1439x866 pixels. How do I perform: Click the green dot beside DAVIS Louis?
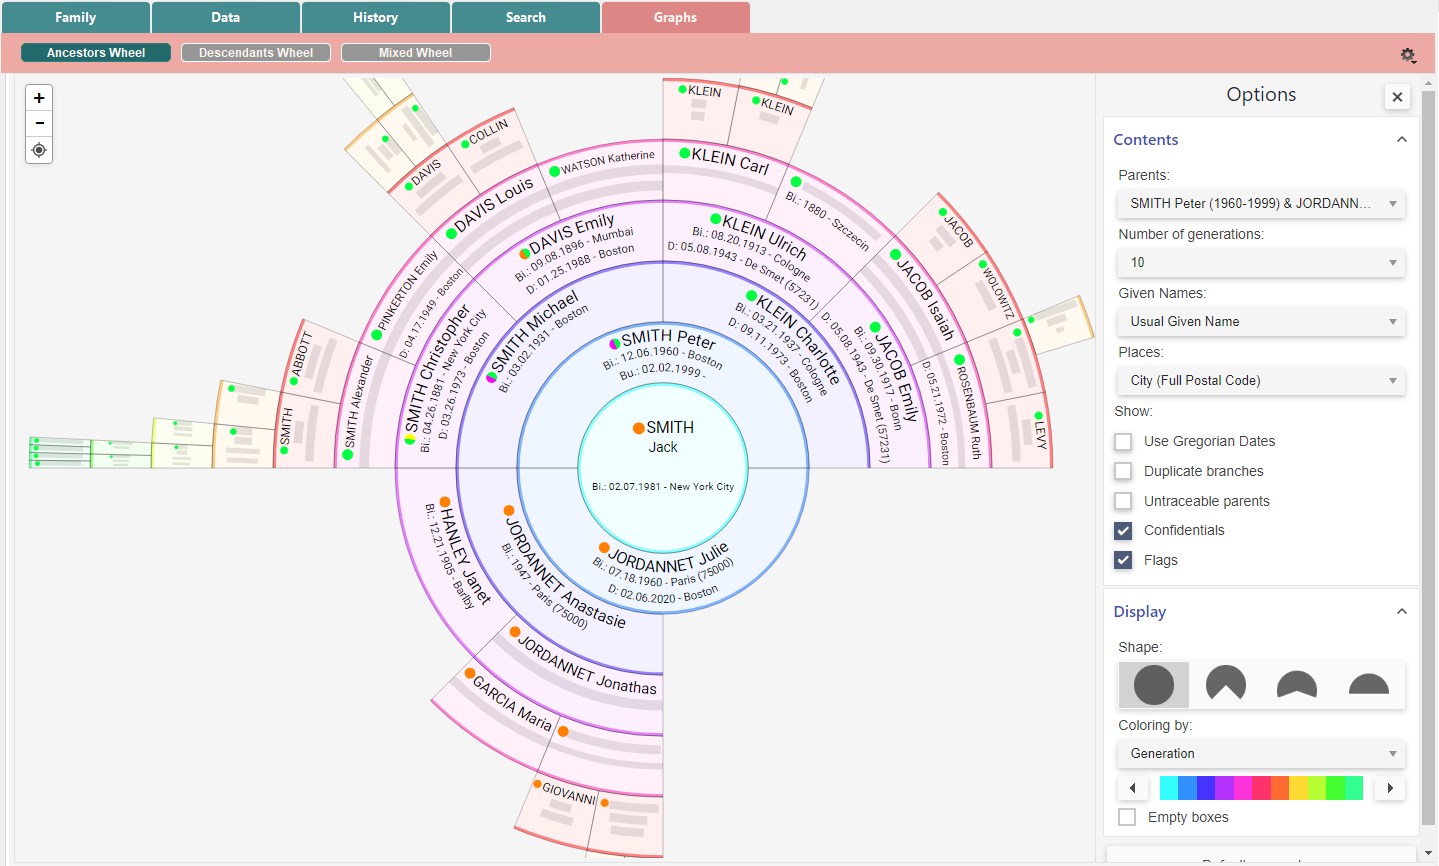pos(451,233)
